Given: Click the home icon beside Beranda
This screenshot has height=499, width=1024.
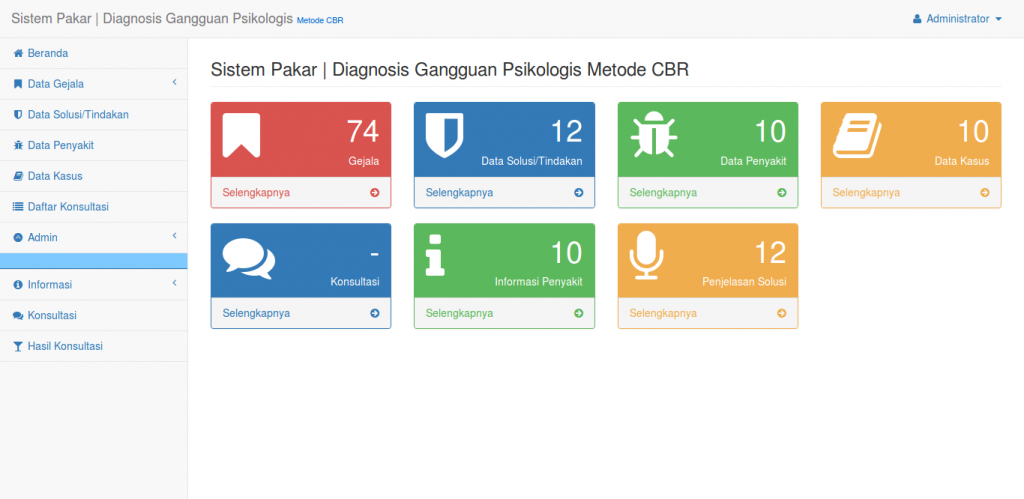Looking at the screenshot, I should 18,54.
